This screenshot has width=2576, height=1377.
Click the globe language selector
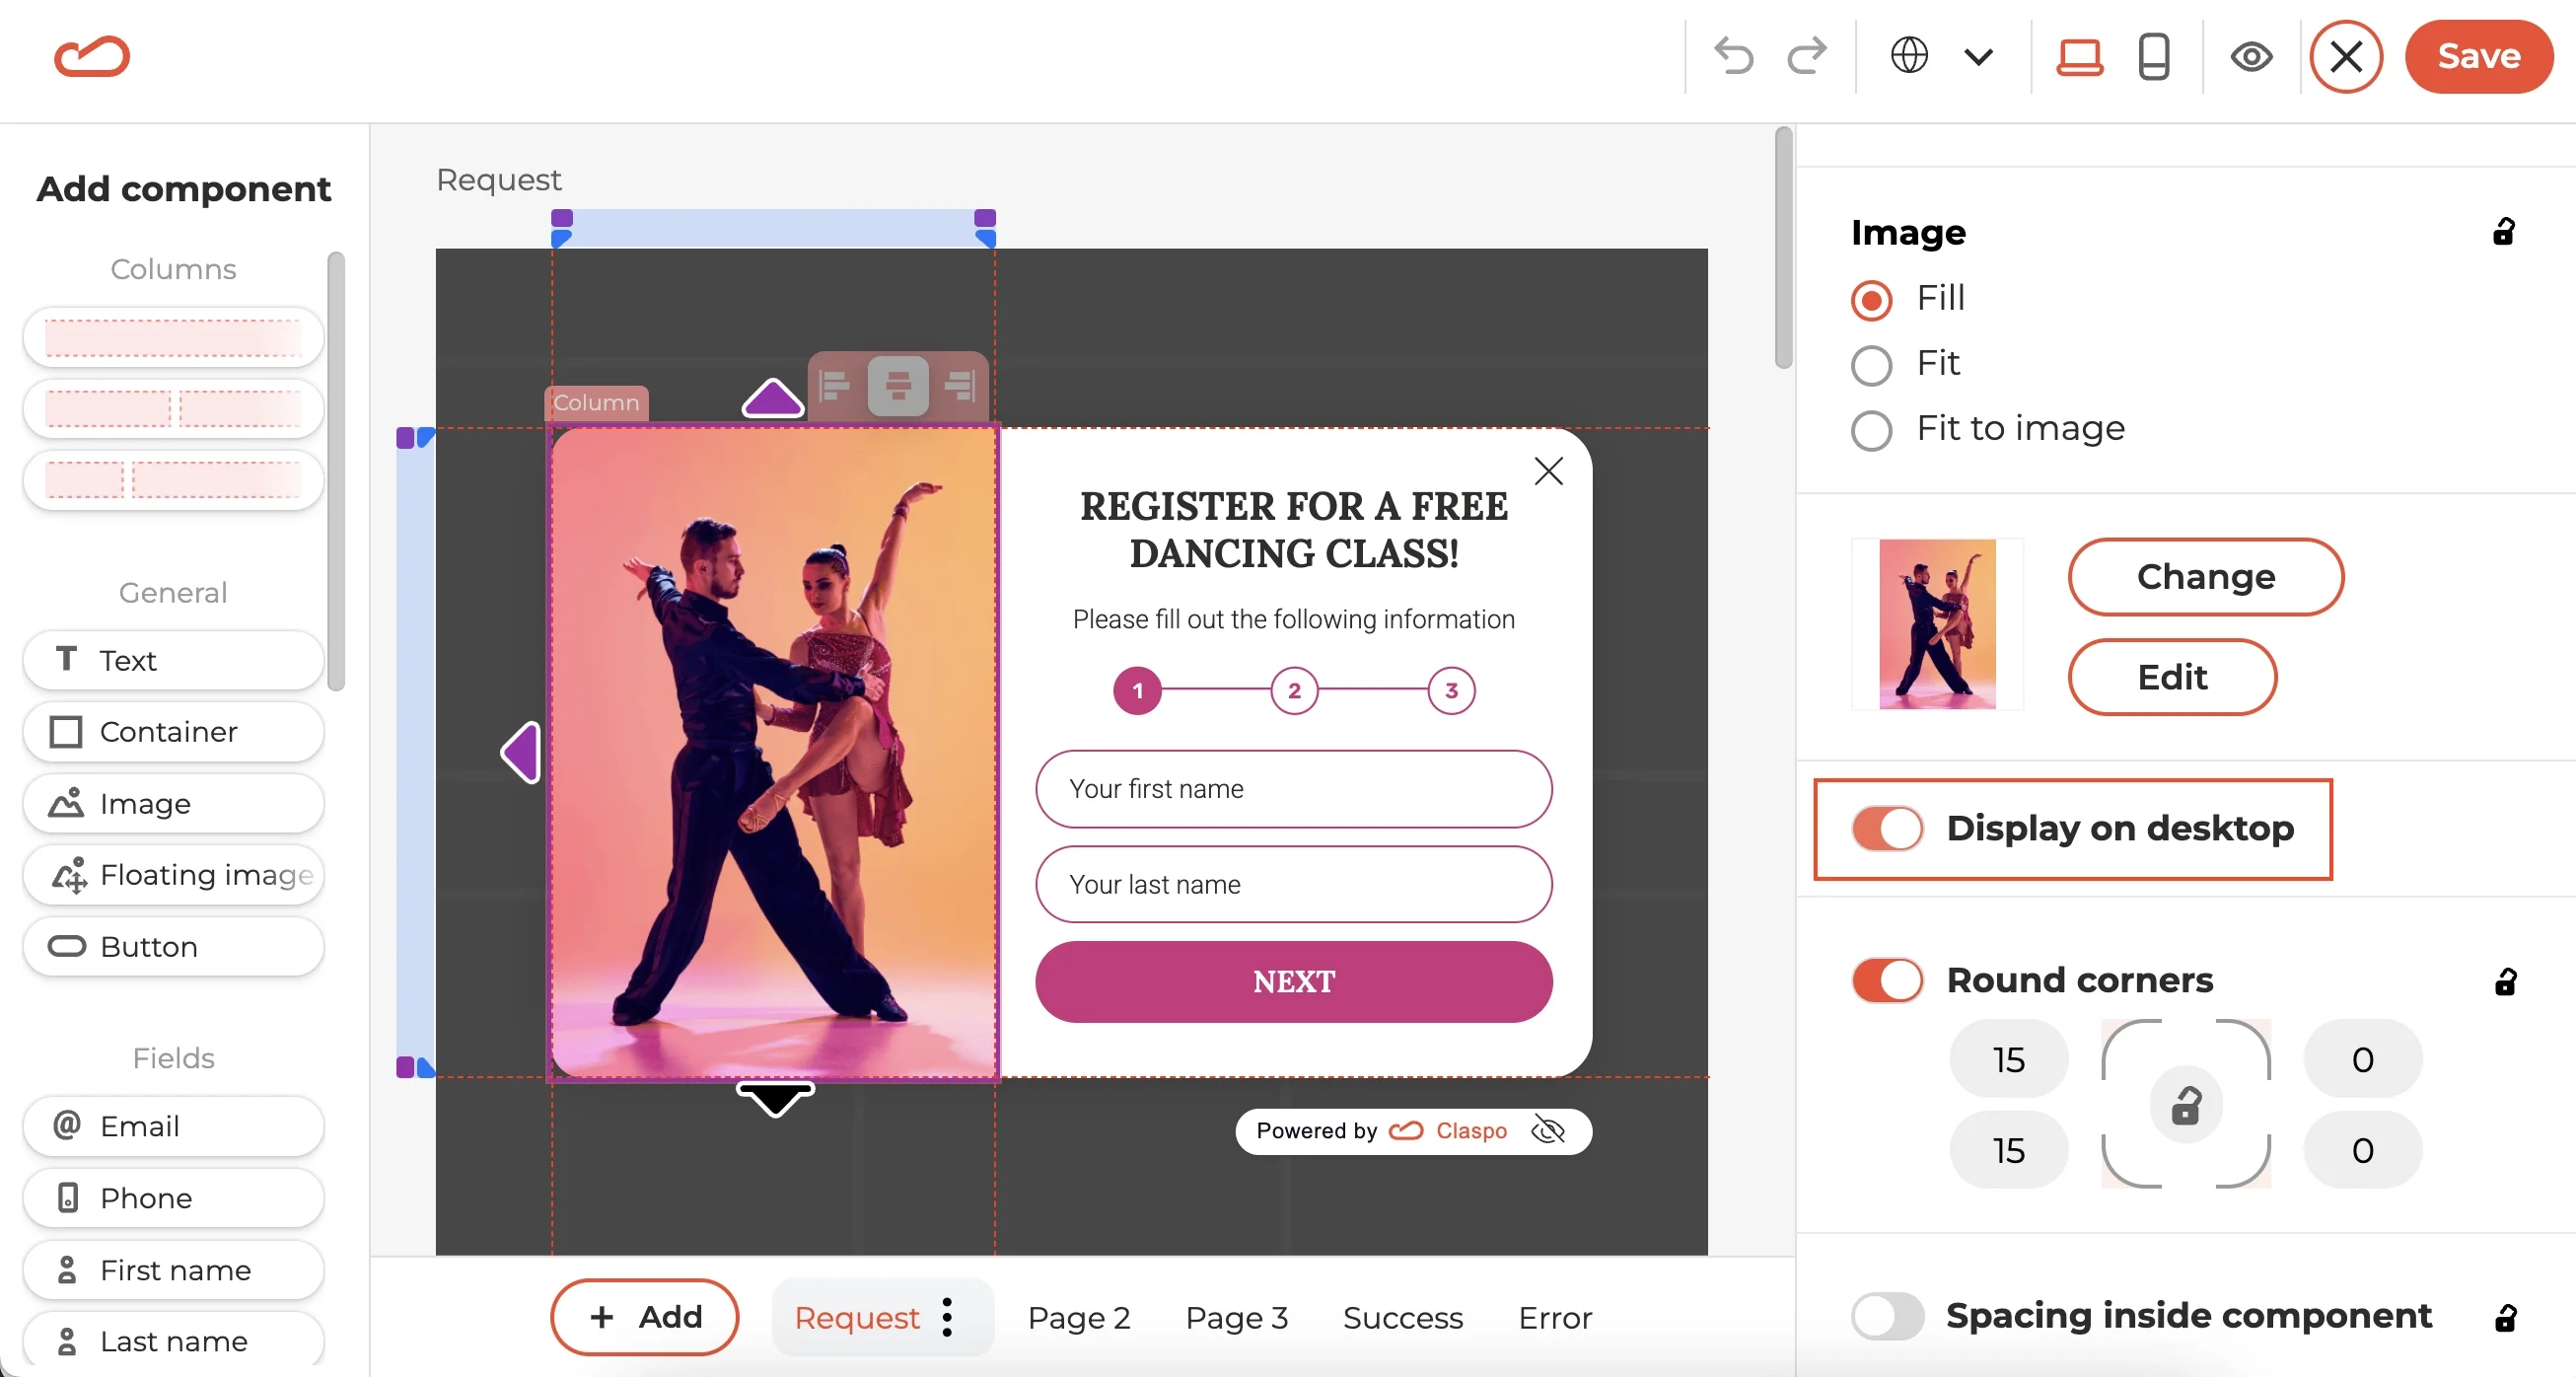click(x=1911, y=57)
